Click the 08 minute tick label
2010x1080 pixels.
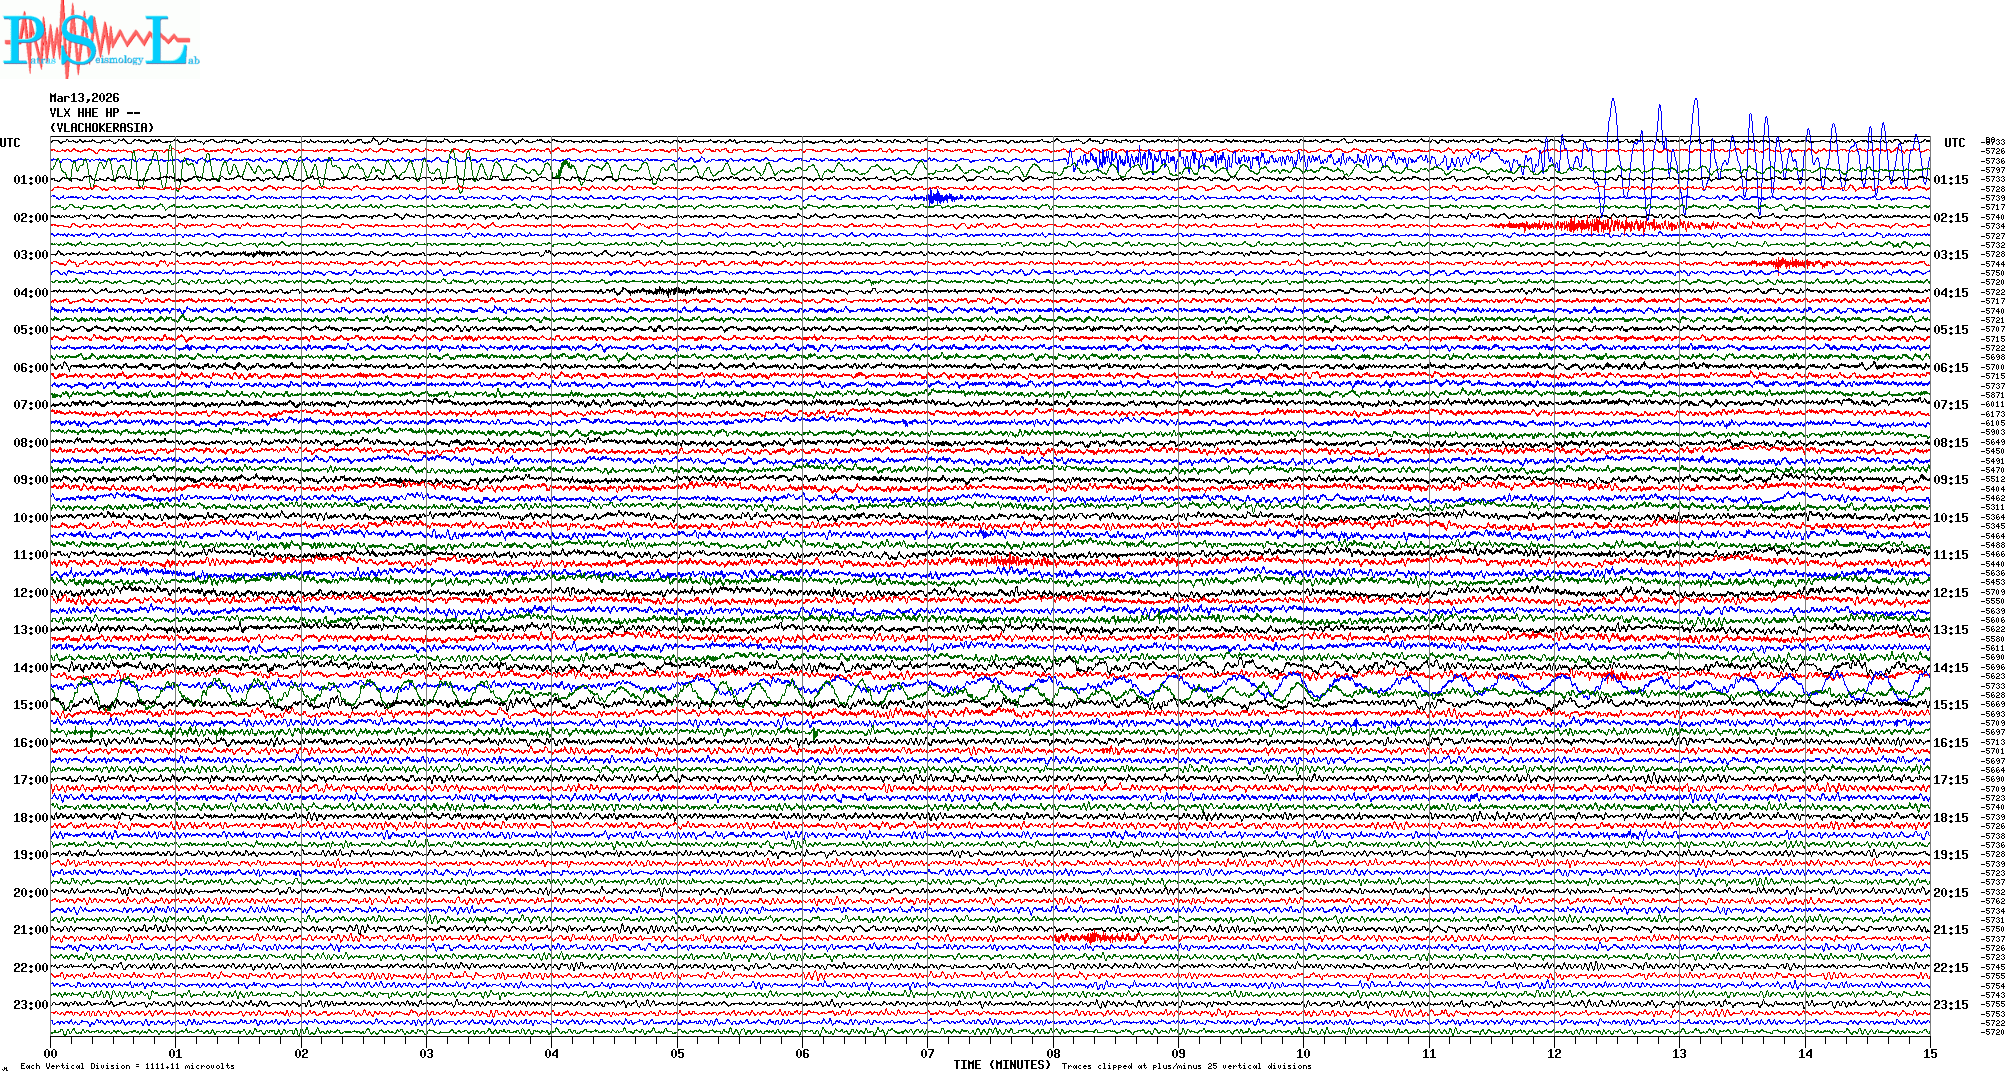point(1053,1054)
